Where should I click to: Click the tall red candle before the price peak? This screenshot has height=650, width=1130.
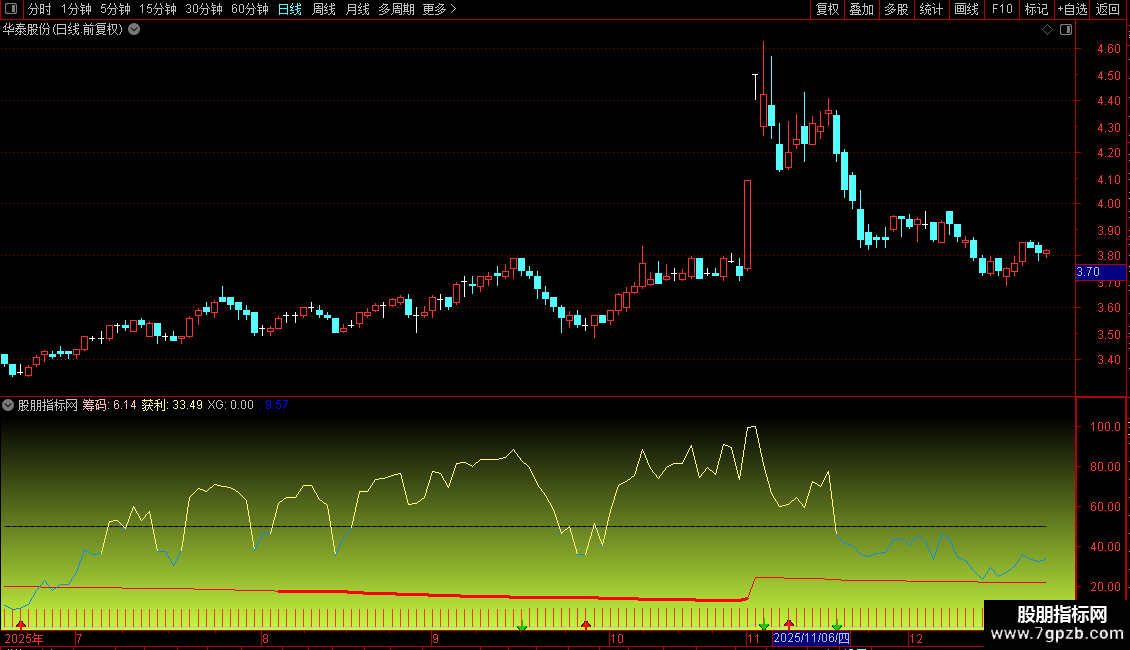click(x=747, y=225)
